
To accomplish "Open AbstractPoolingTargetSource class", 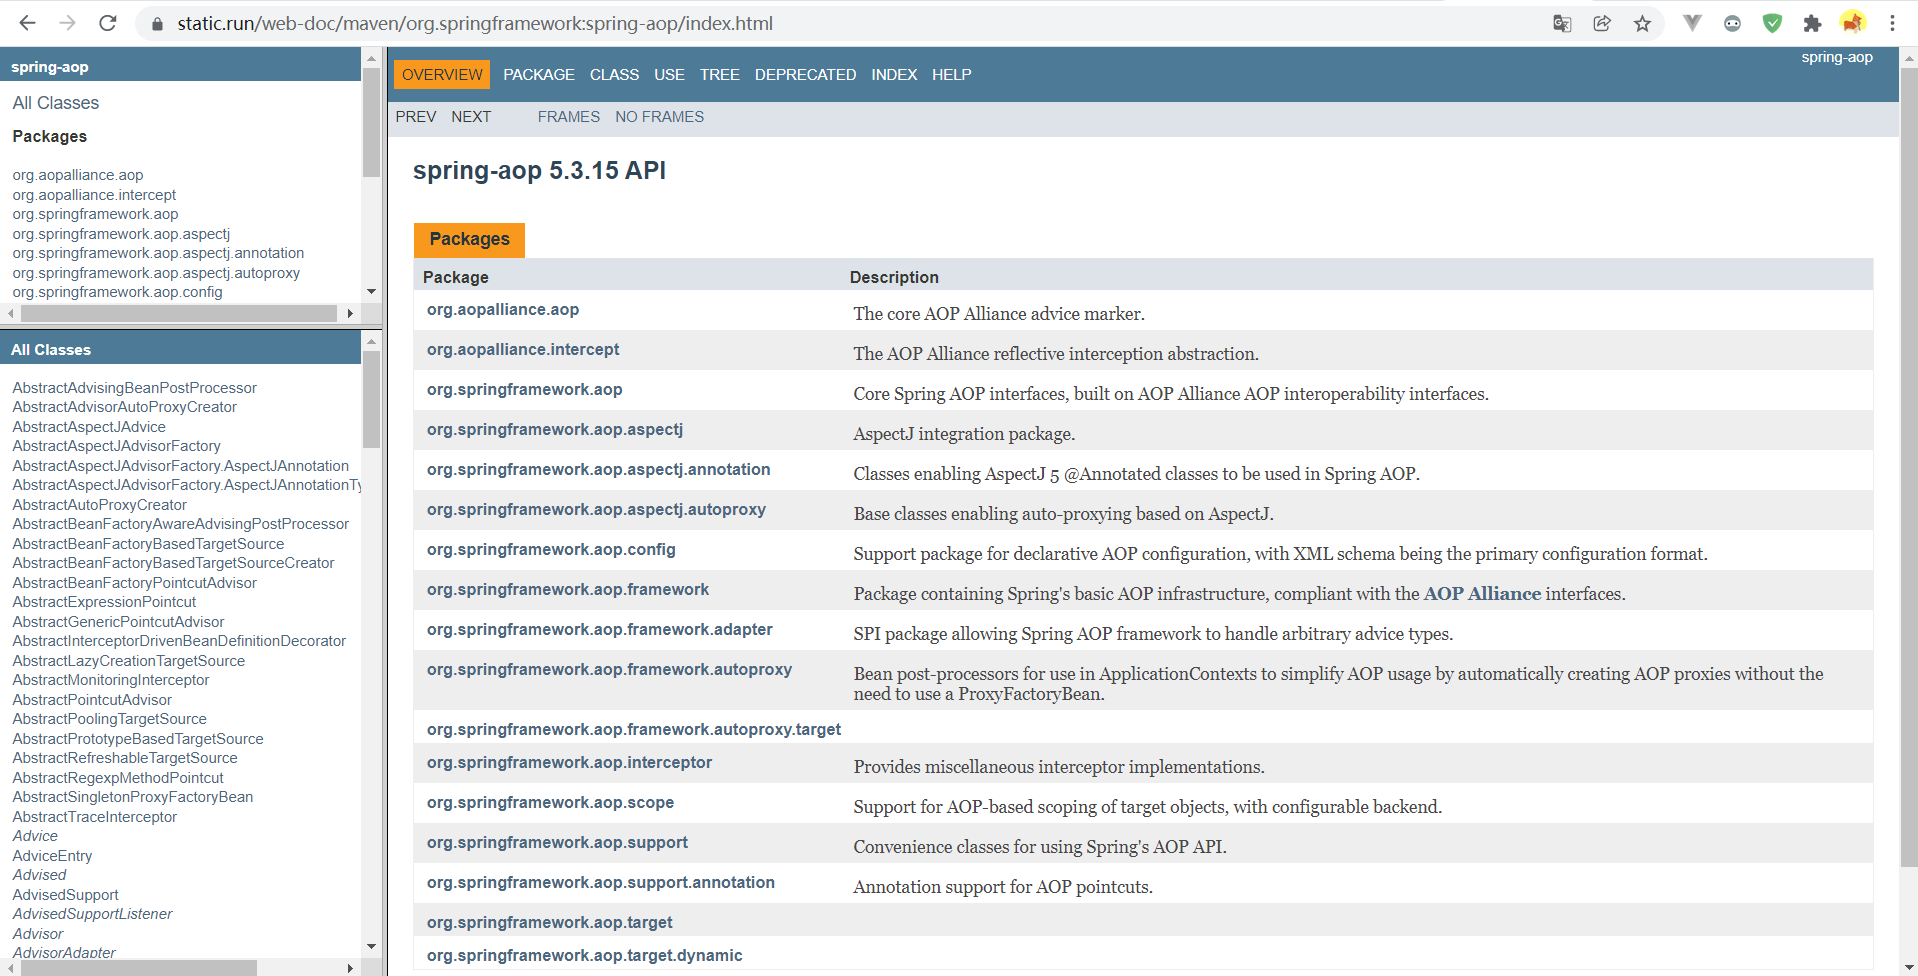I will [110, 719].
